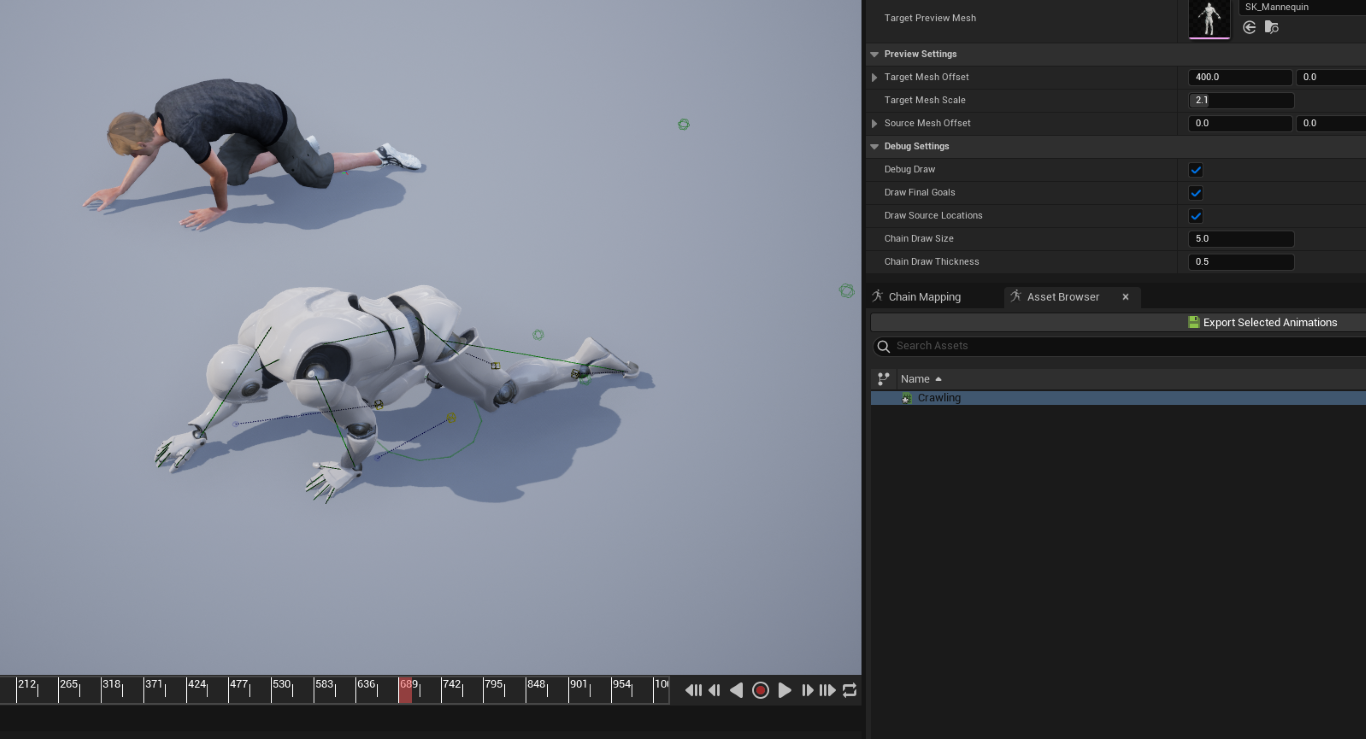Viewport: 1366px width, 739px height.
Task: Click the second Target Mesh Offset value field
Action: tap(1331, 77)
